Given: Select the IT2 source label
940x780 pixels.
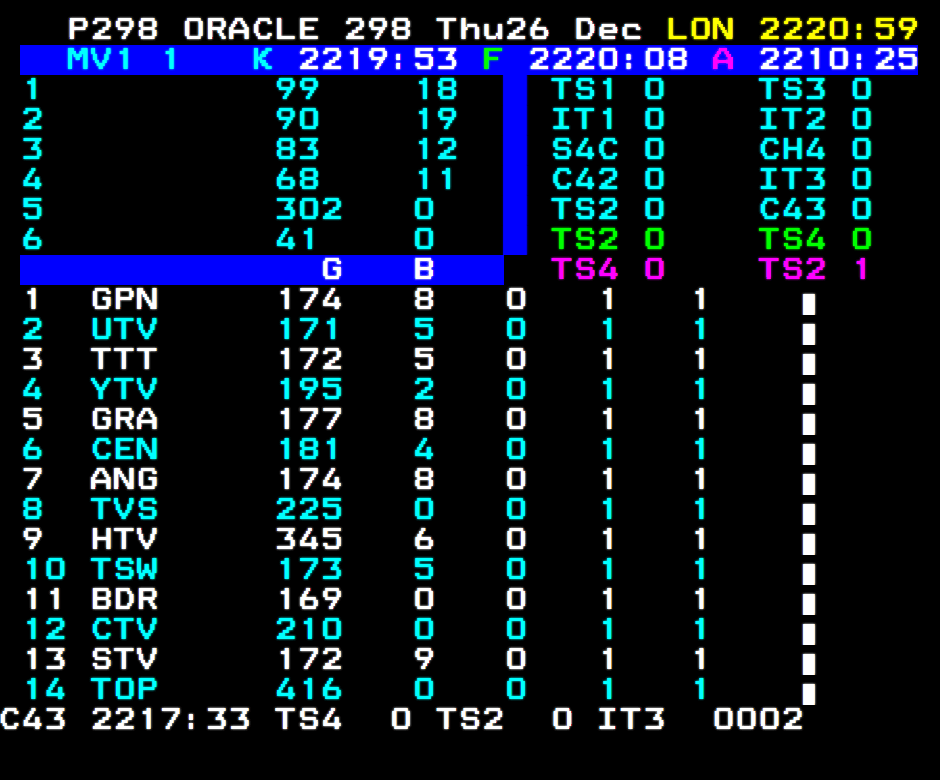Looking at the screenshot, I should [792, 119].
